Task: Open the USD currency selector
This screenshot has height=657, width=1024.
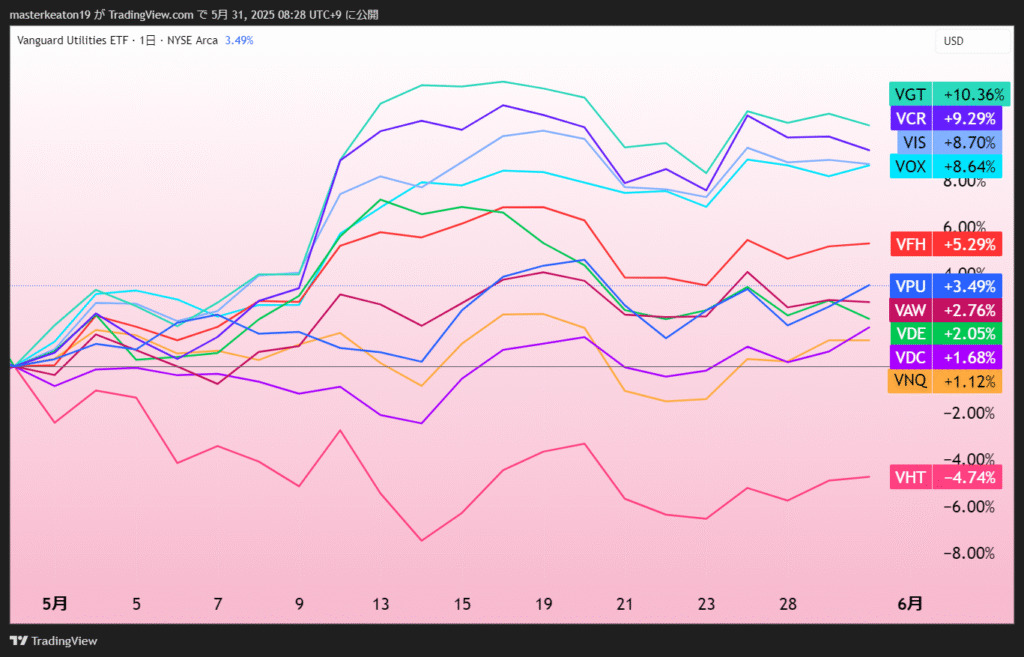Action: [x=972, y=41]
